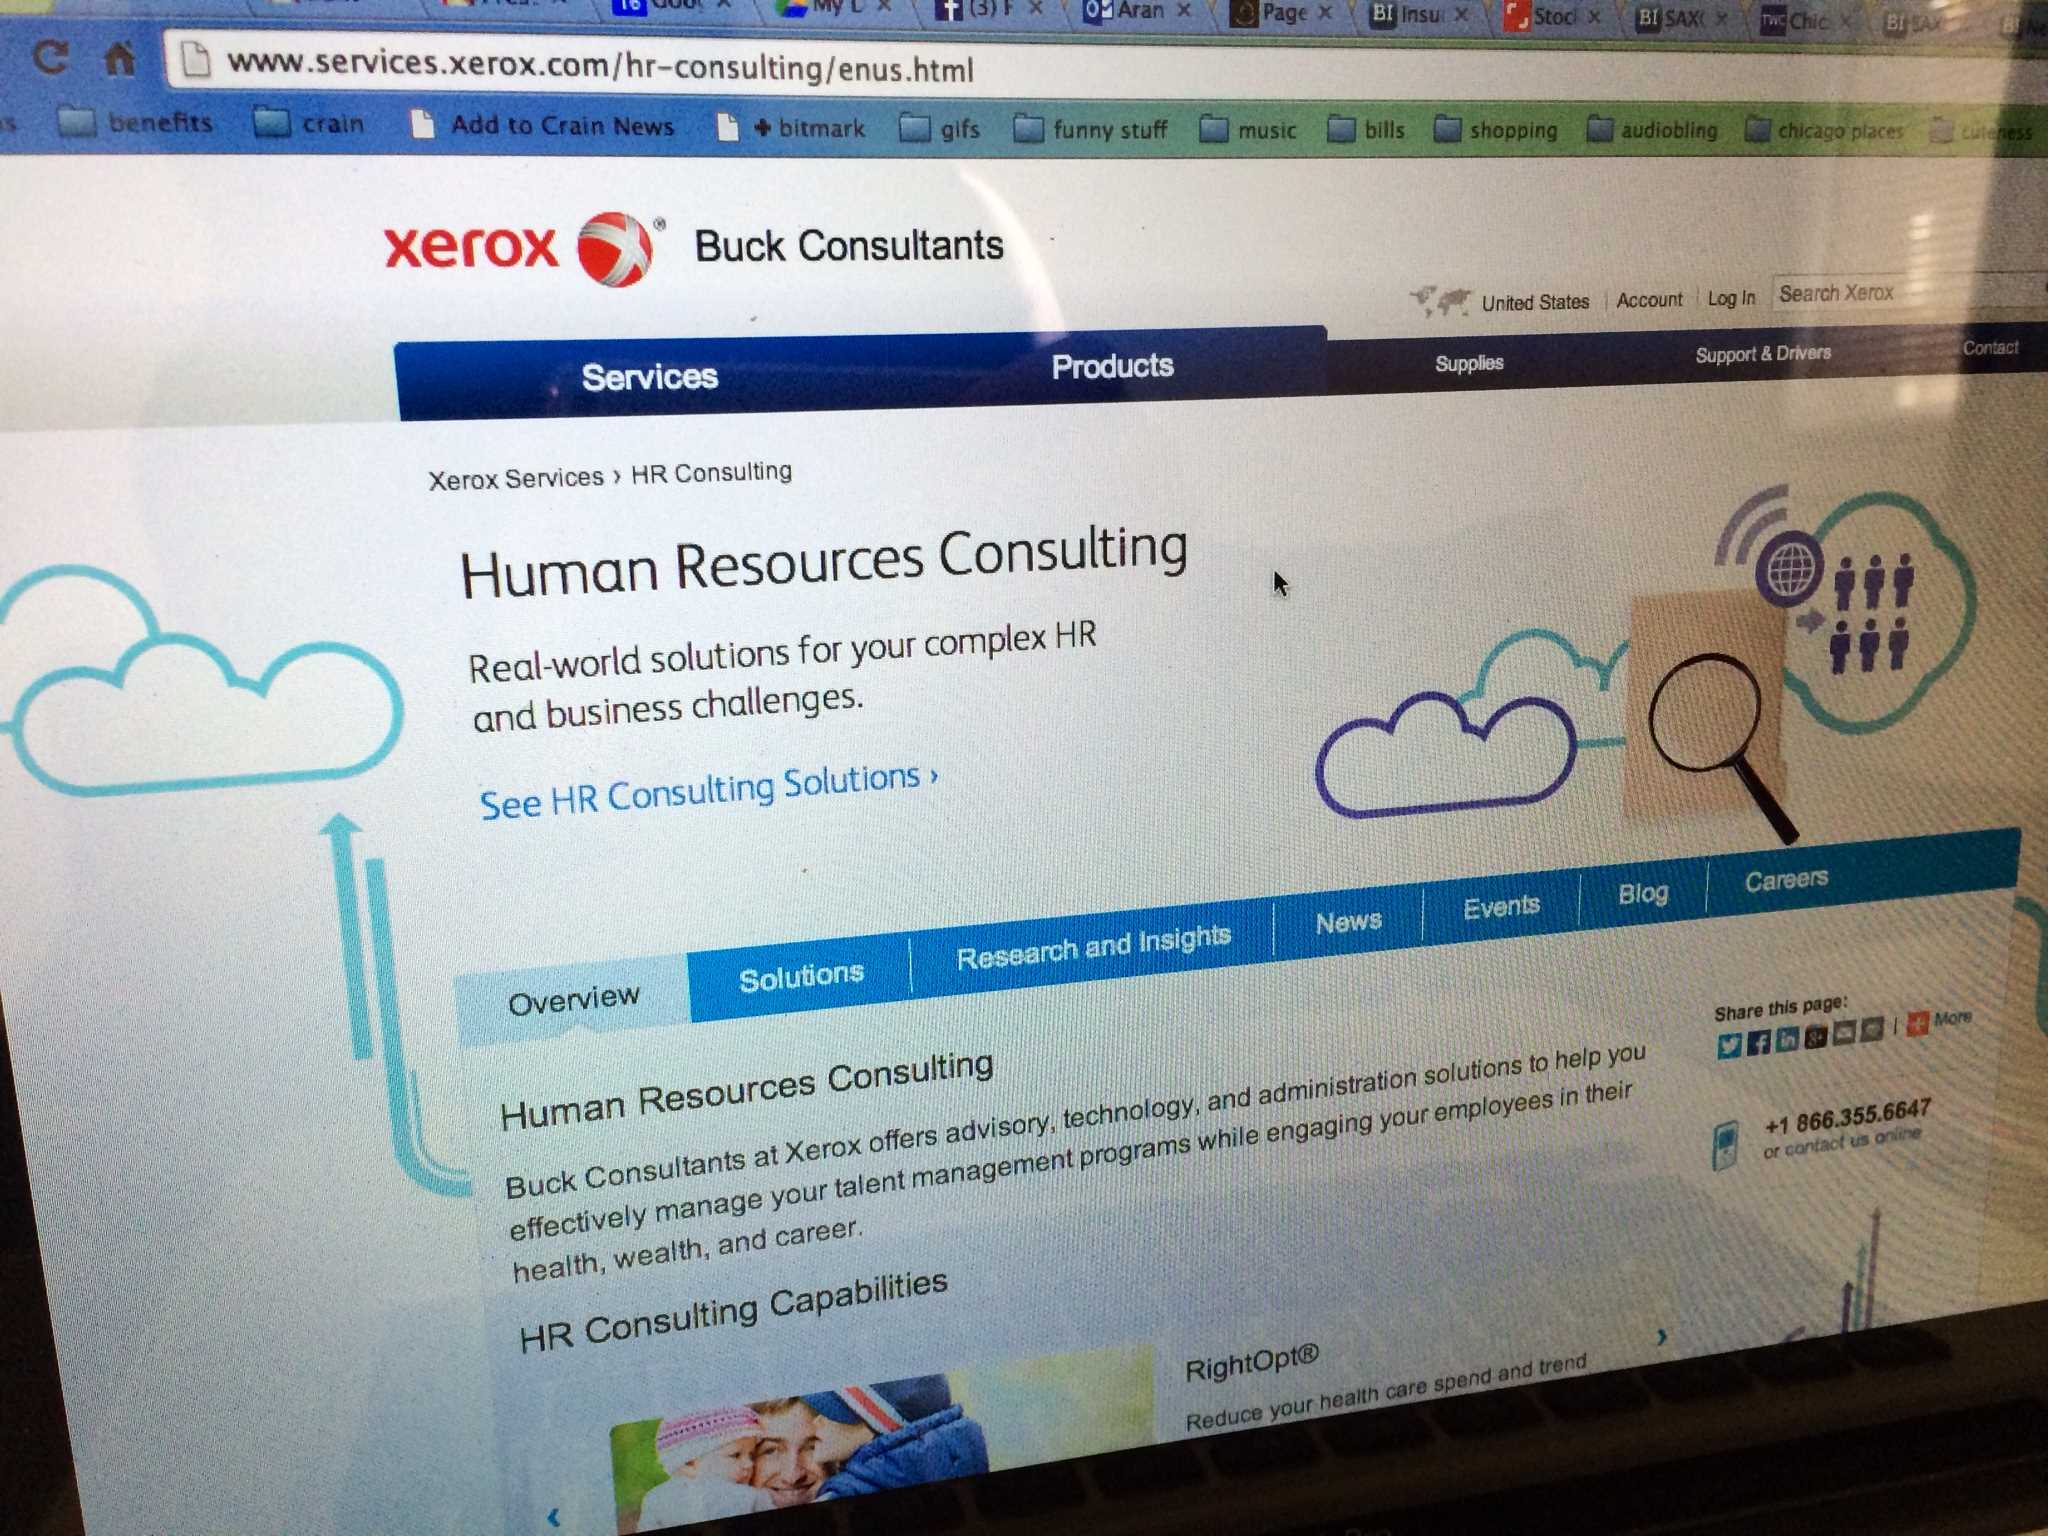
Task: Switch to the Aran browser tab
Action: 1135,11
